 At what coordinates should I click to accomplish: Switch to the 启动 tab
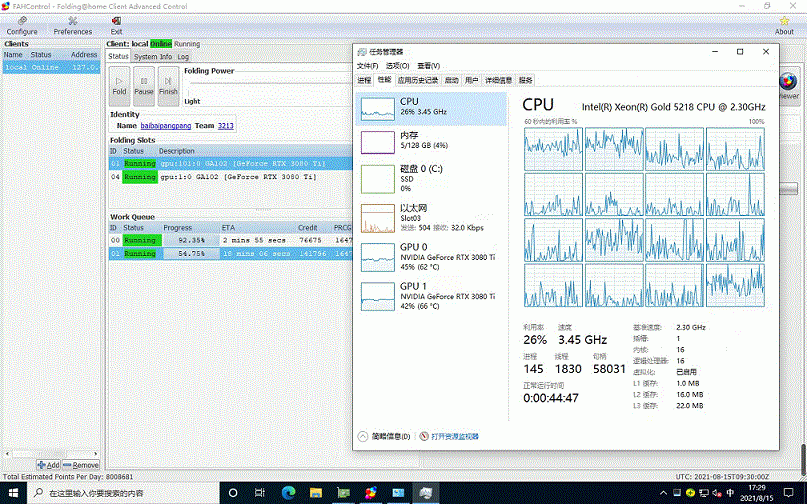[x=451, y=80]
